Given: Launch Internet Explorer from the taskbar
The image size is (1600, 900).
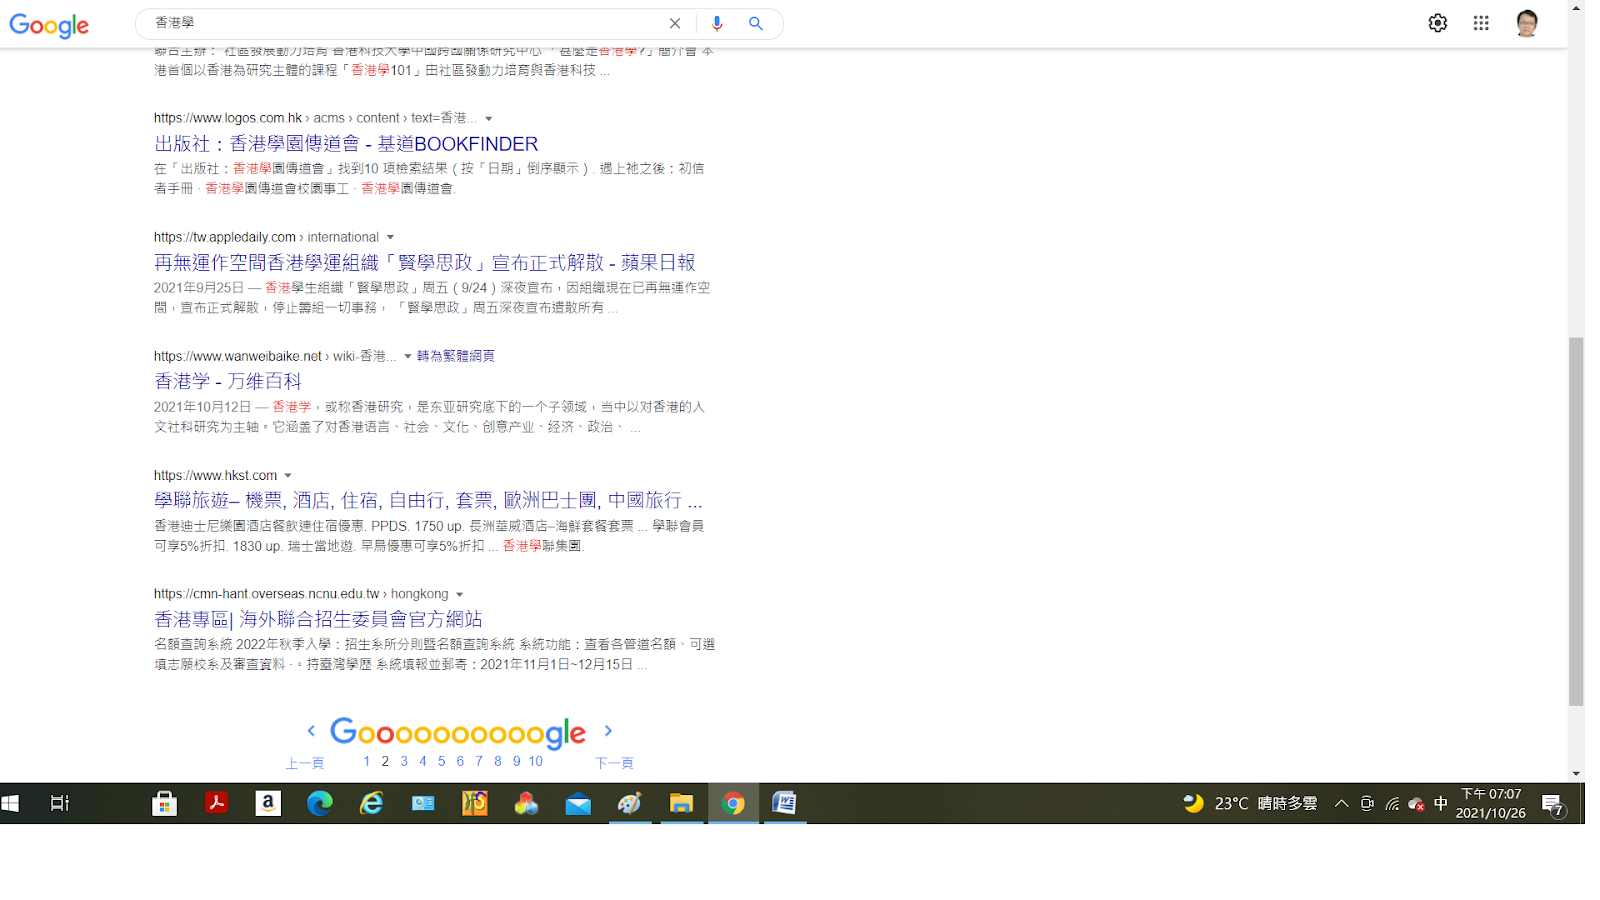Looking at the screenshot, I should pos(371,803).
